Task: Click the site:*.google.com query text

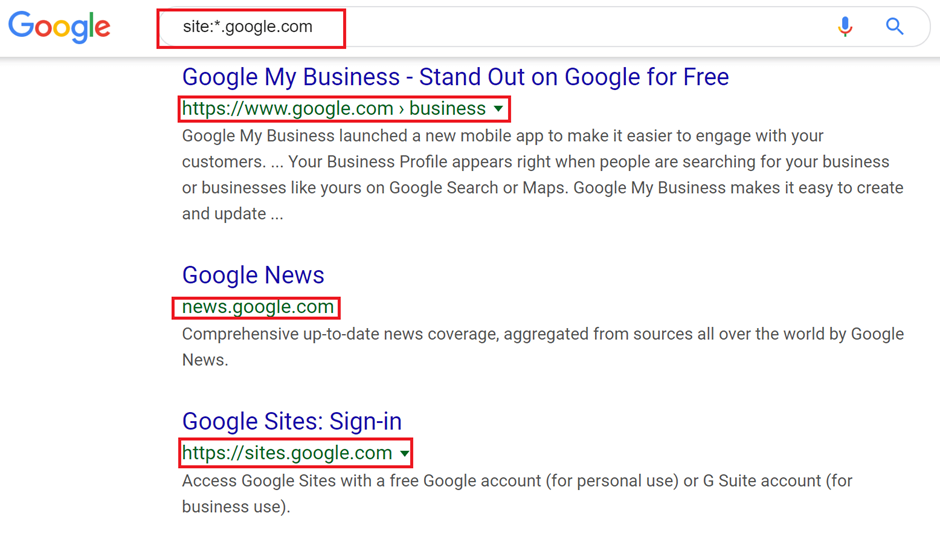Action: point(248,27)
